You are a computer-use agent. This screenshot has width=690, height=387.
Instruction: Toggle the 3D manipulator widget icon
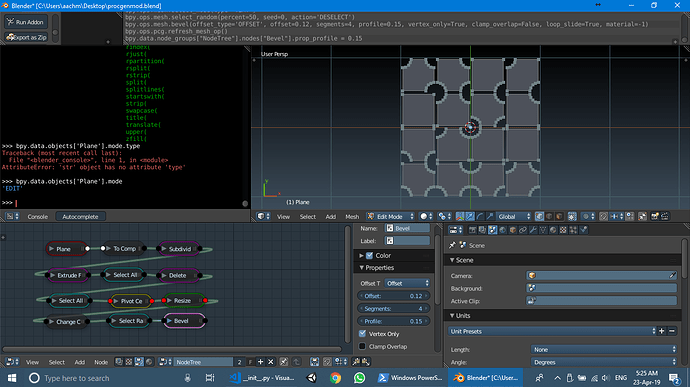[460, 216]
